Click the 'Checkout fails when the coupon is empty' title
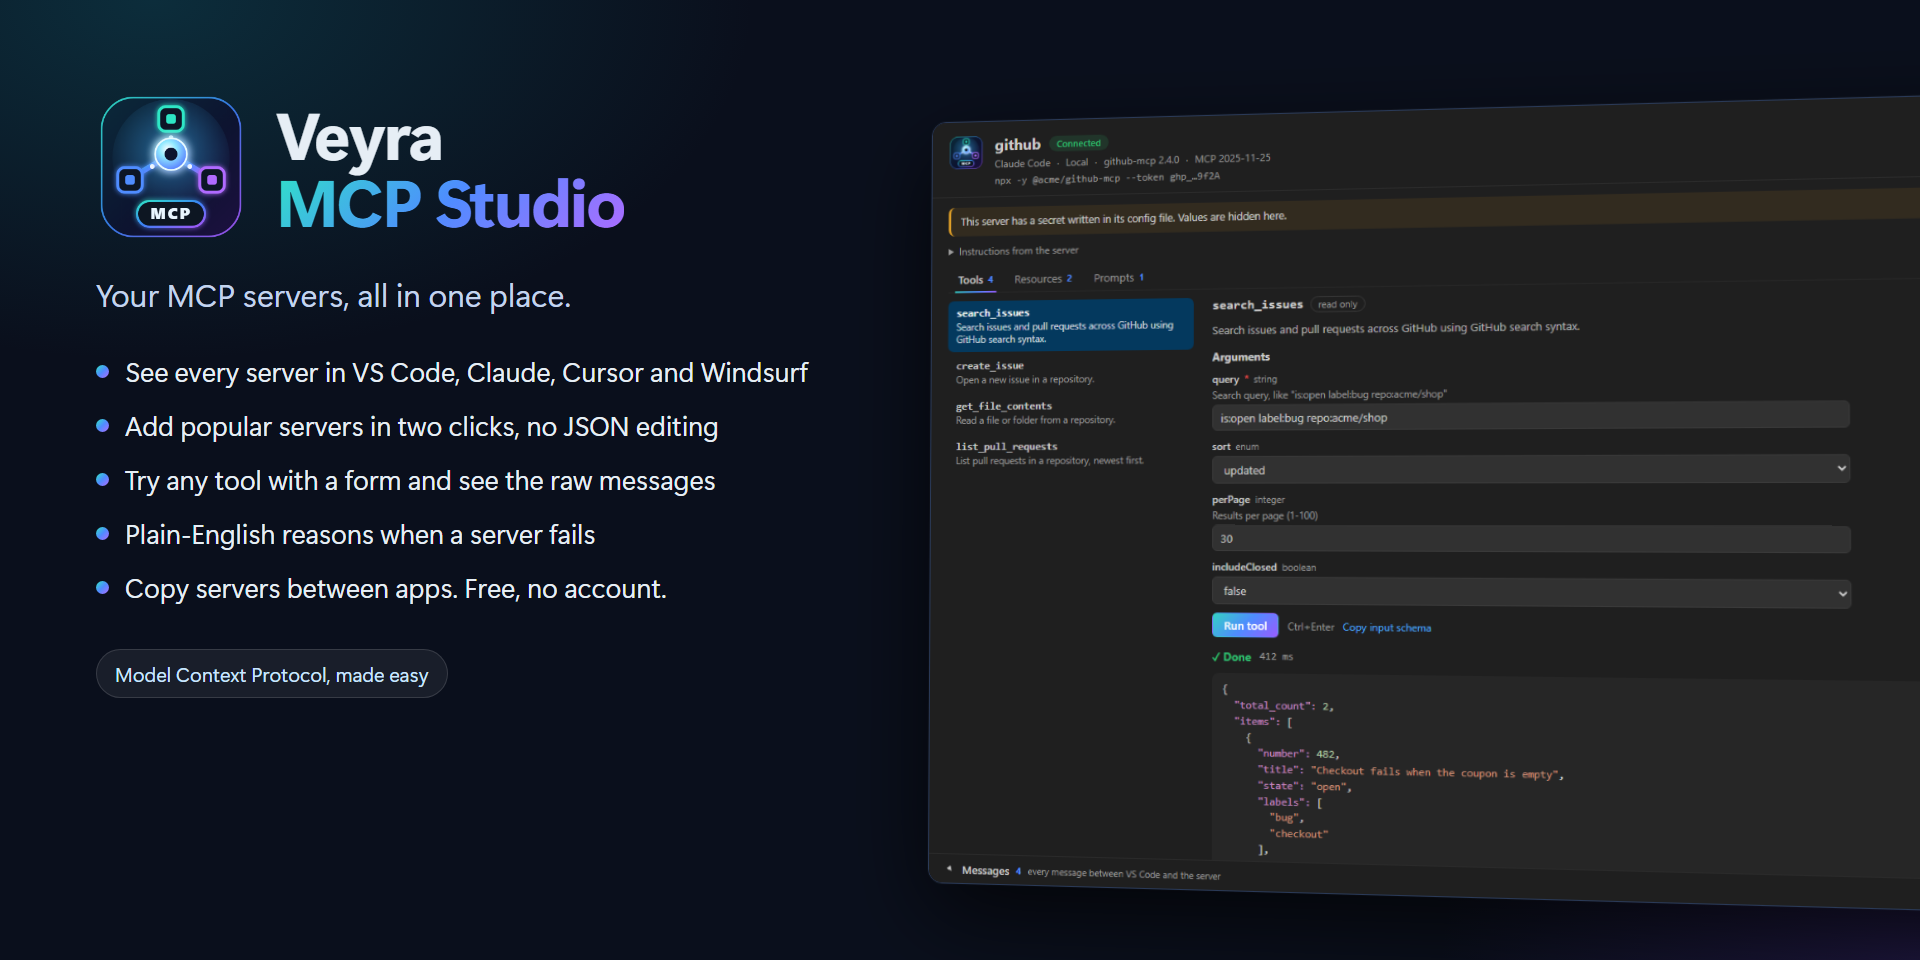The width and height of the screenshot is (1920, 960). 1437,772
